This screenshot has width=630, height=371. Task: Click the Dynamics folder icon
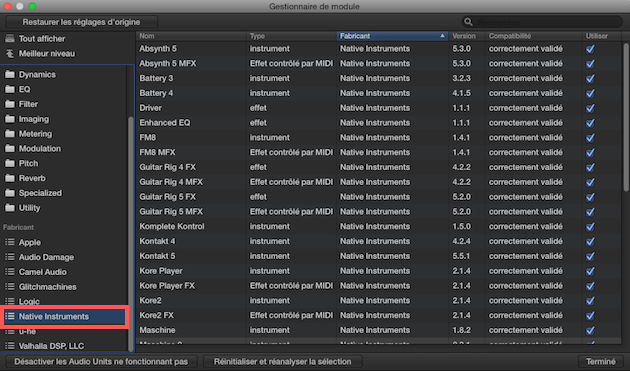(x=10, y=74)
